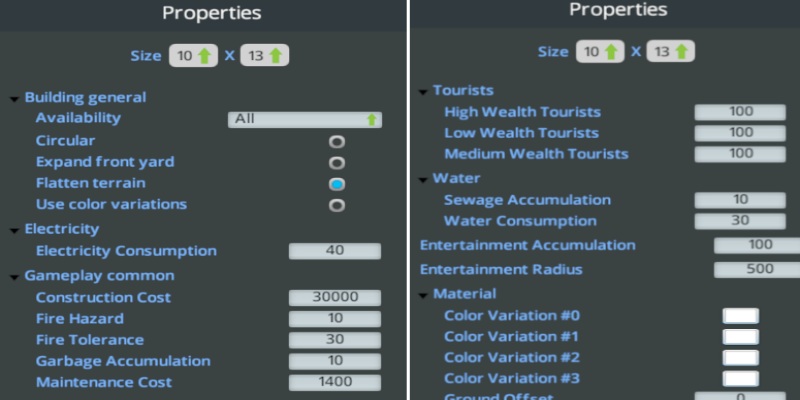Collapse the Water section
Viewport: 800px width, 400px height.
click(x=423, y=180)
